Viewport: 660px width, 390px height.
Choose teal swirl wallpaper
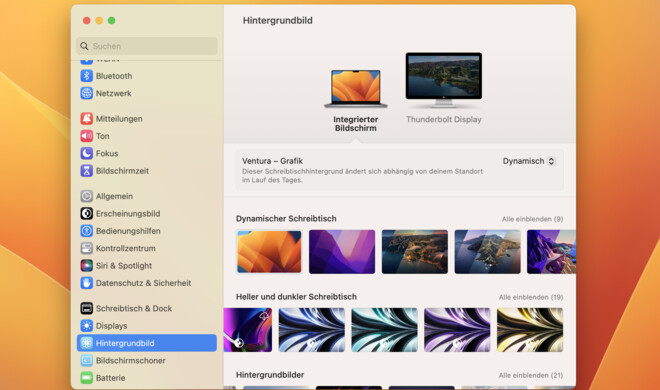coord(384,330)
